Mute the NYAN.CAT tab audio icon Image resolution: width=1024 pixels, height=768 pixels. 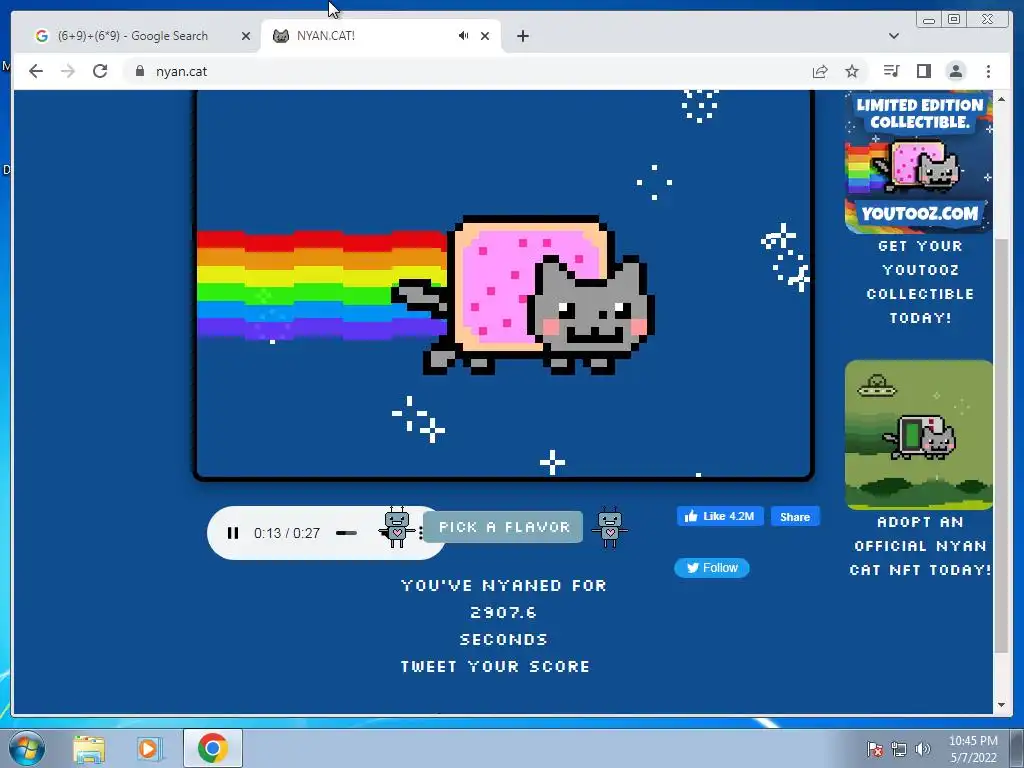(463, 36)
